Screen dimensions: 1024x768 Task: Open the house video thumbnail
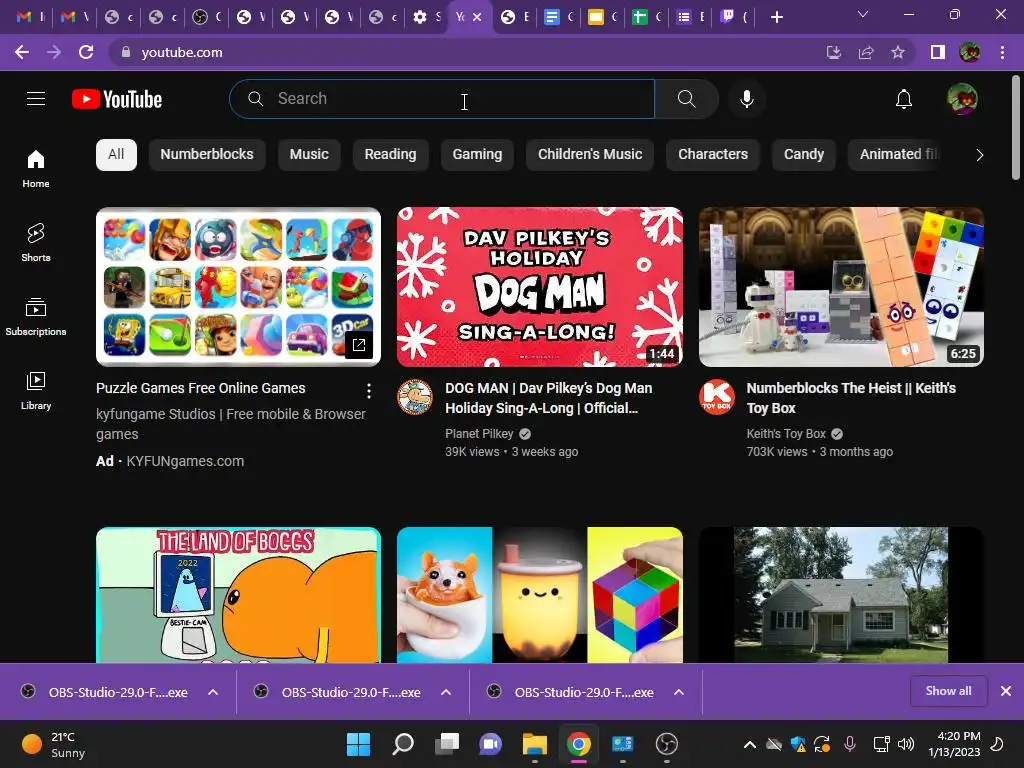[x=841, y=595]
